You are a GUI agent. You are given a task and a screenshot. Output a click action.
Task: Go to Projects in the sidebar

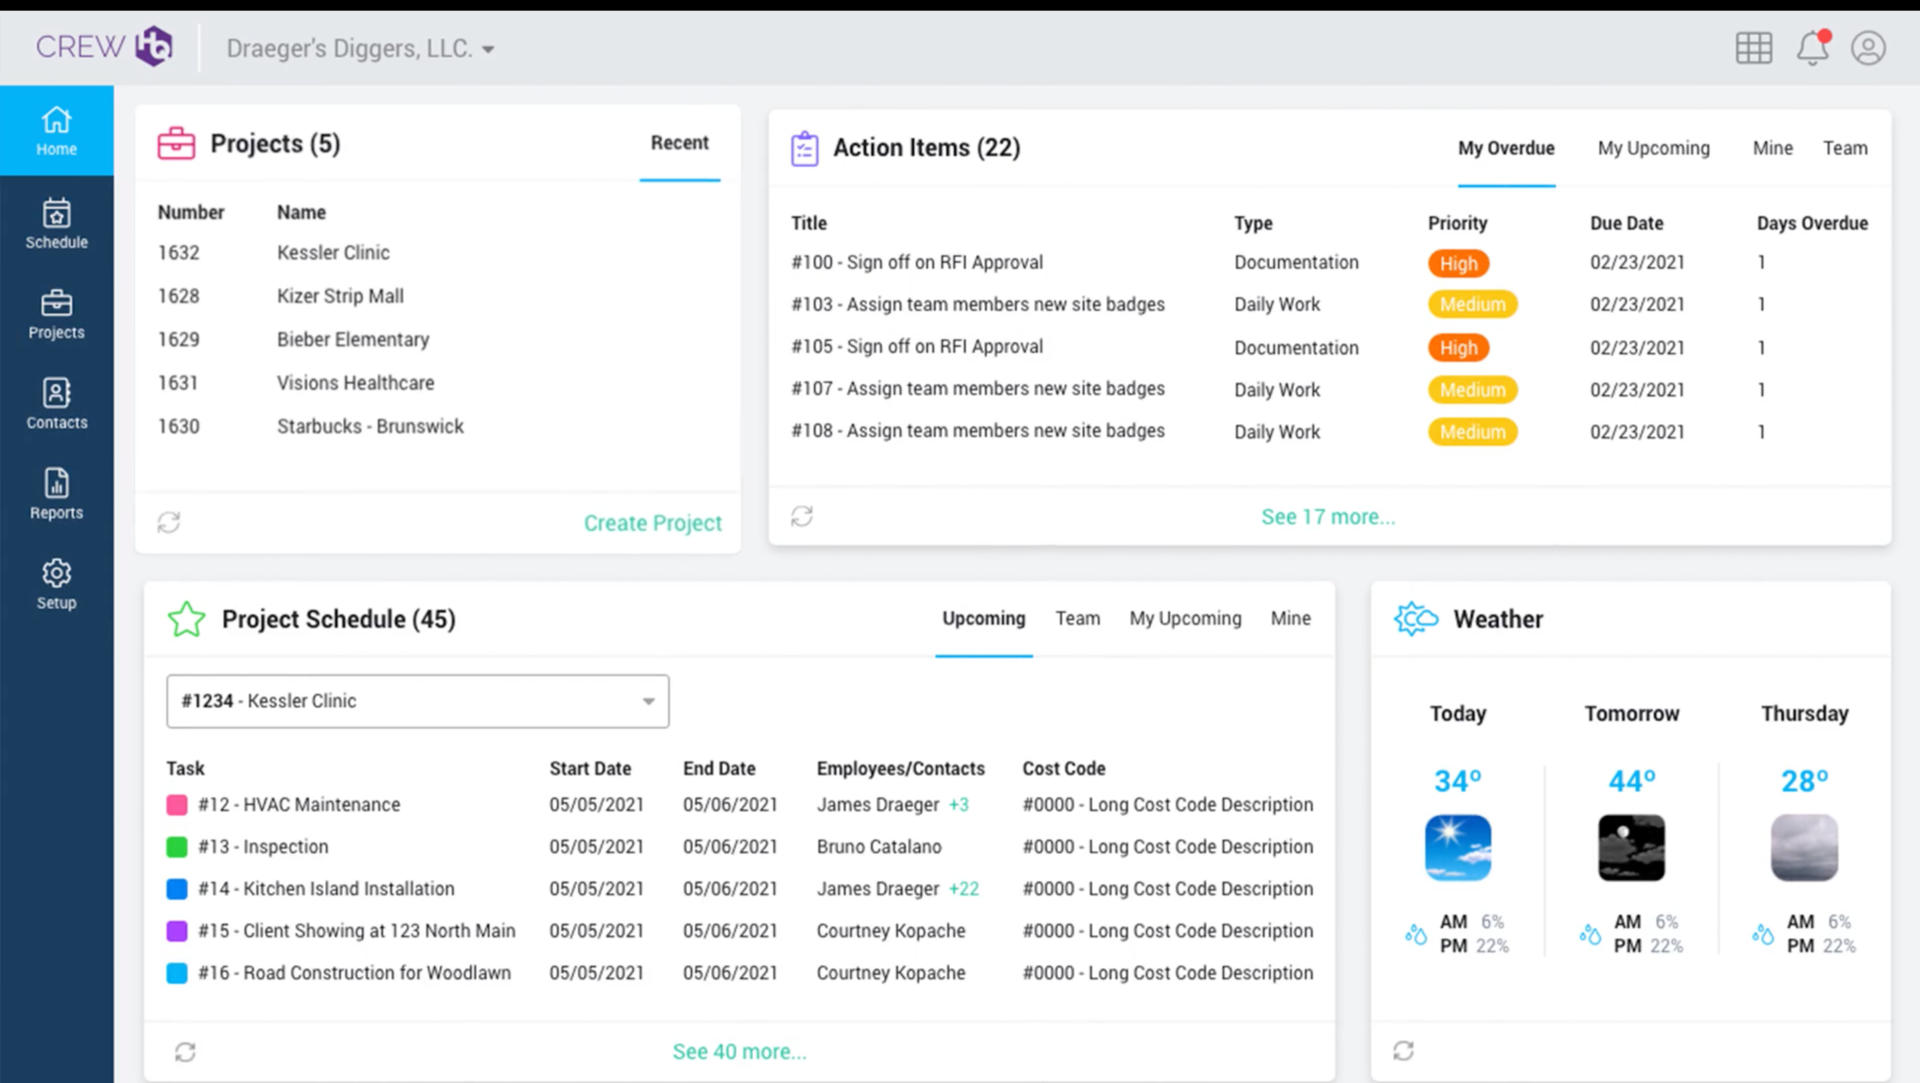(57, 314)
